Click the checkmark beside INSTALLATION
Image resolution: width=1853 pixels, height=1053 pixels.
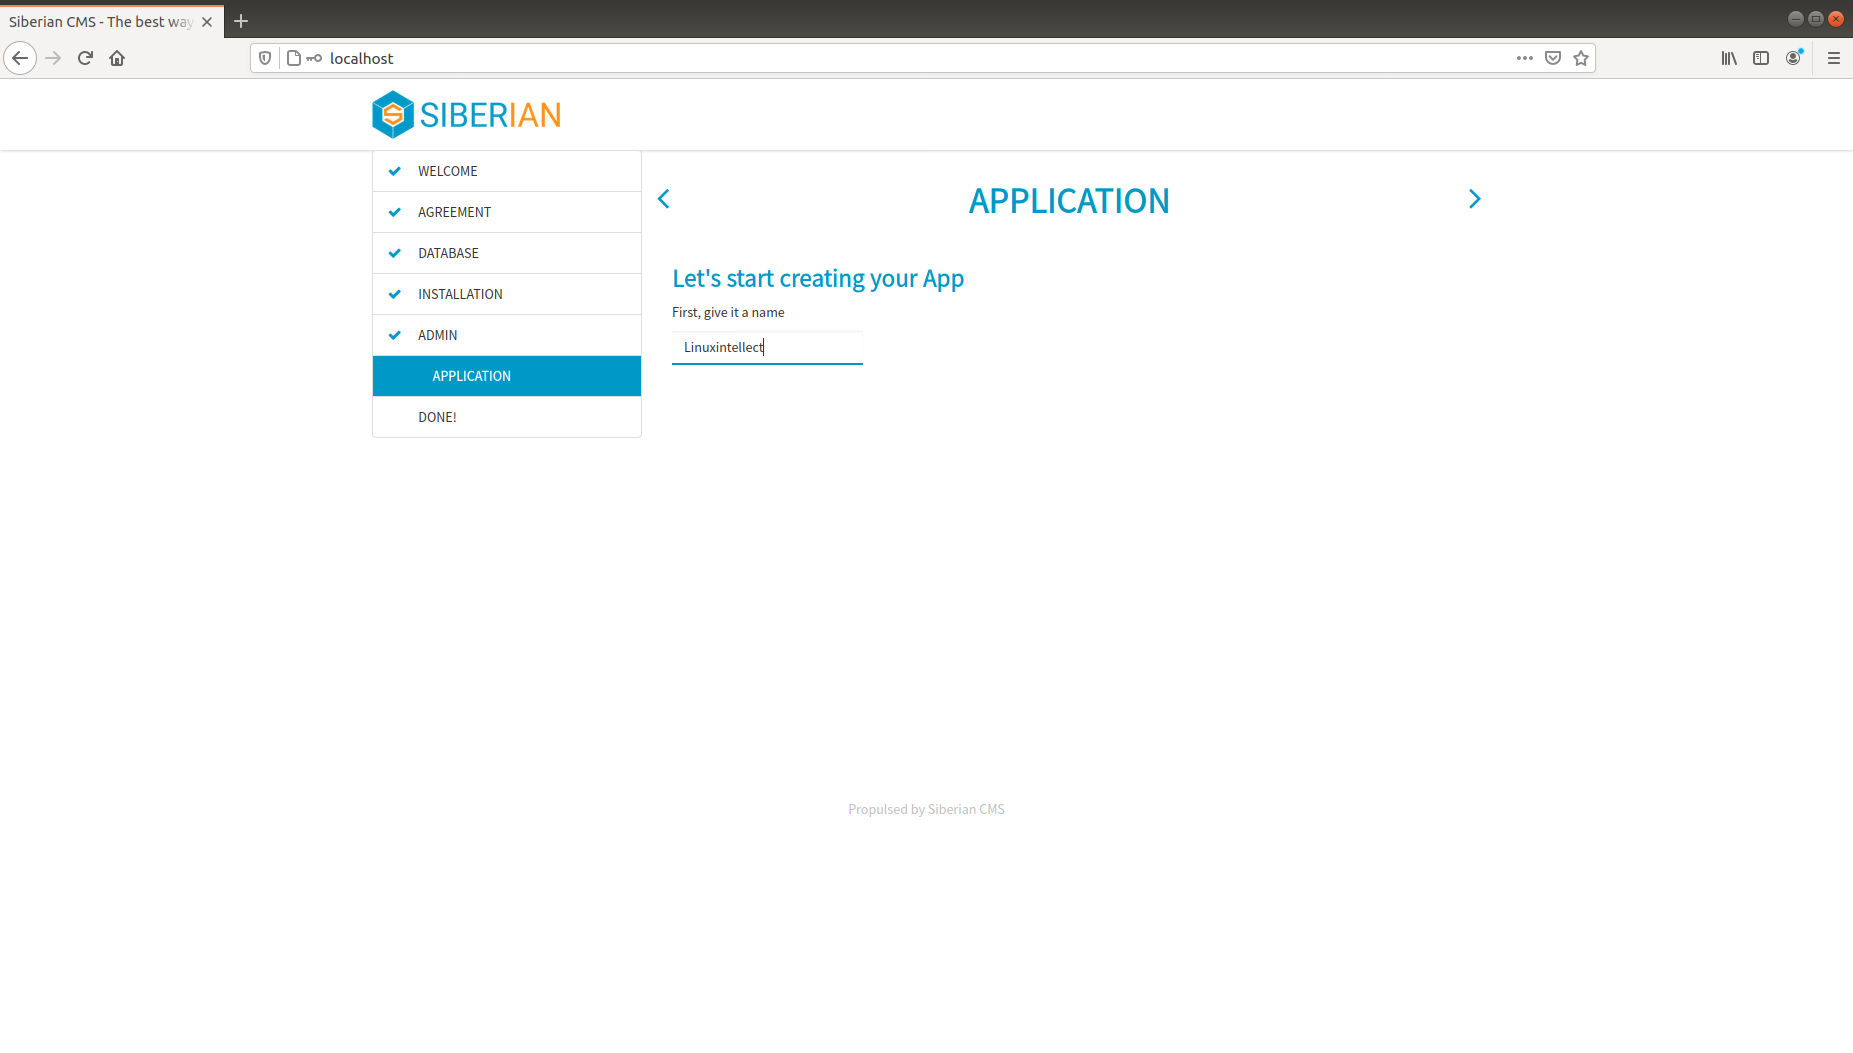pyautogui.click(x=396, y=294)
